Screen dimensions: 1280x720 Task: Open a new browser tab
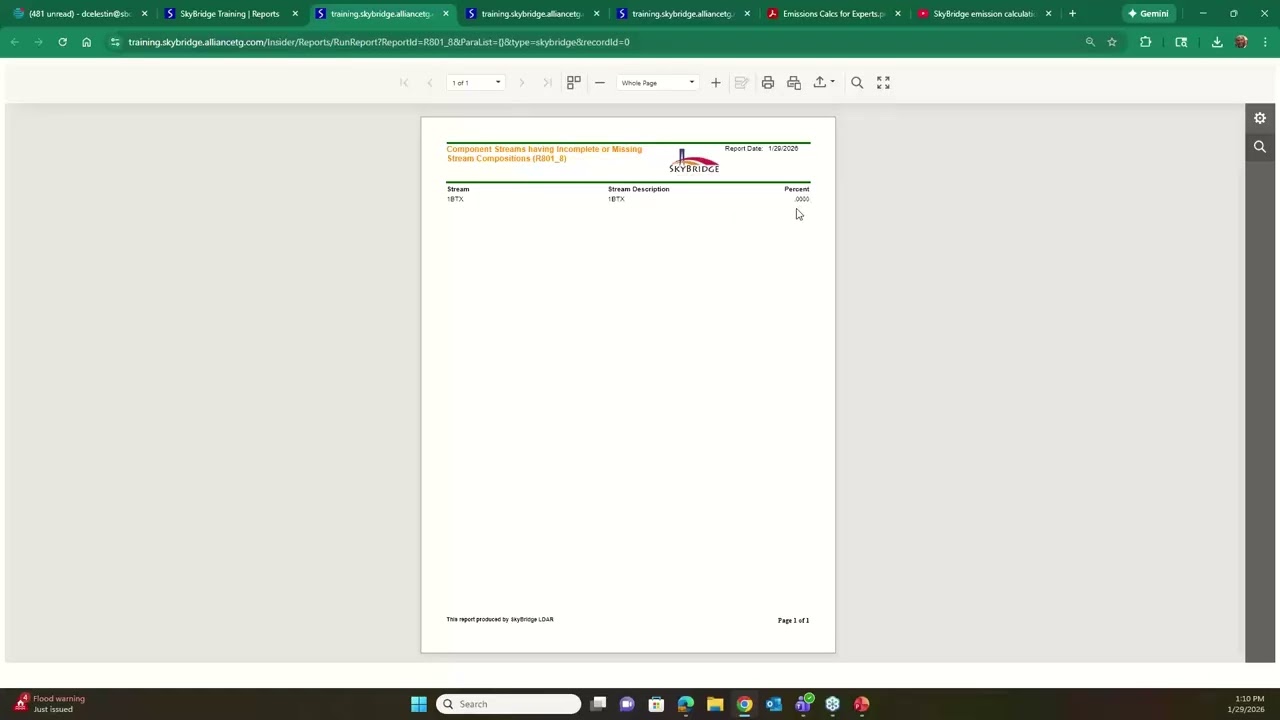[1072, 14]
